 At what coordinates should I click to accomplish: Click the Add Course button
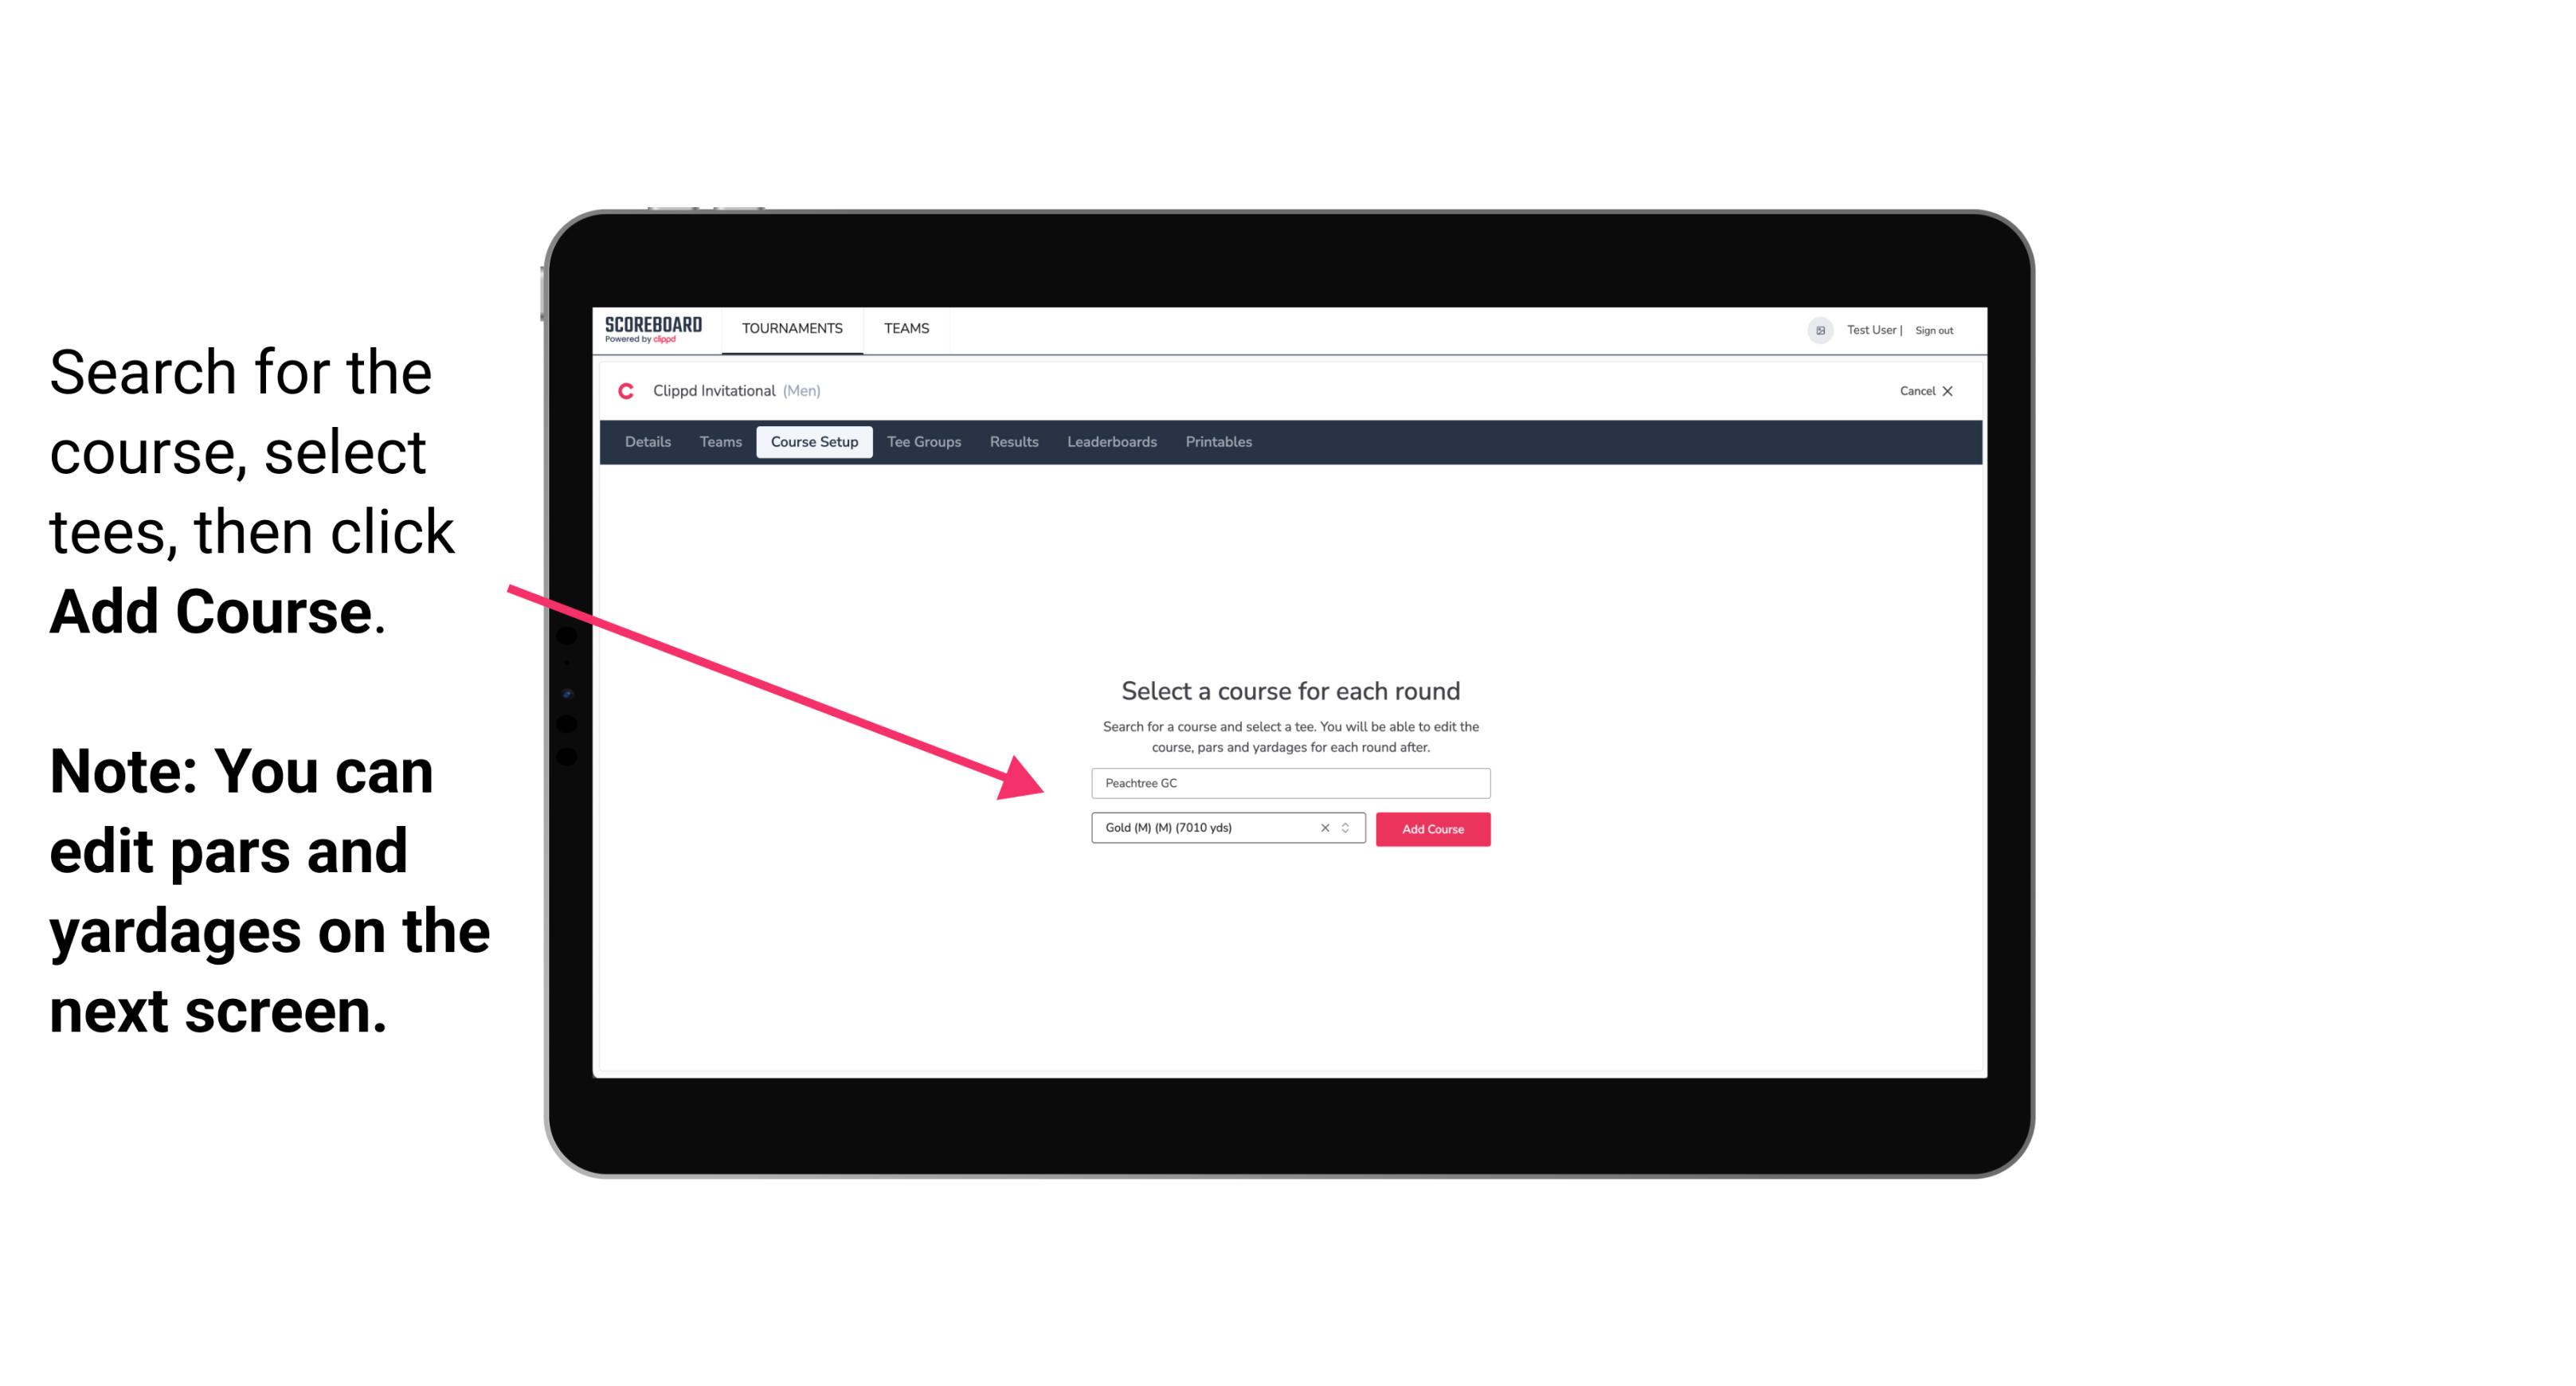click(x=1433, y=829)
